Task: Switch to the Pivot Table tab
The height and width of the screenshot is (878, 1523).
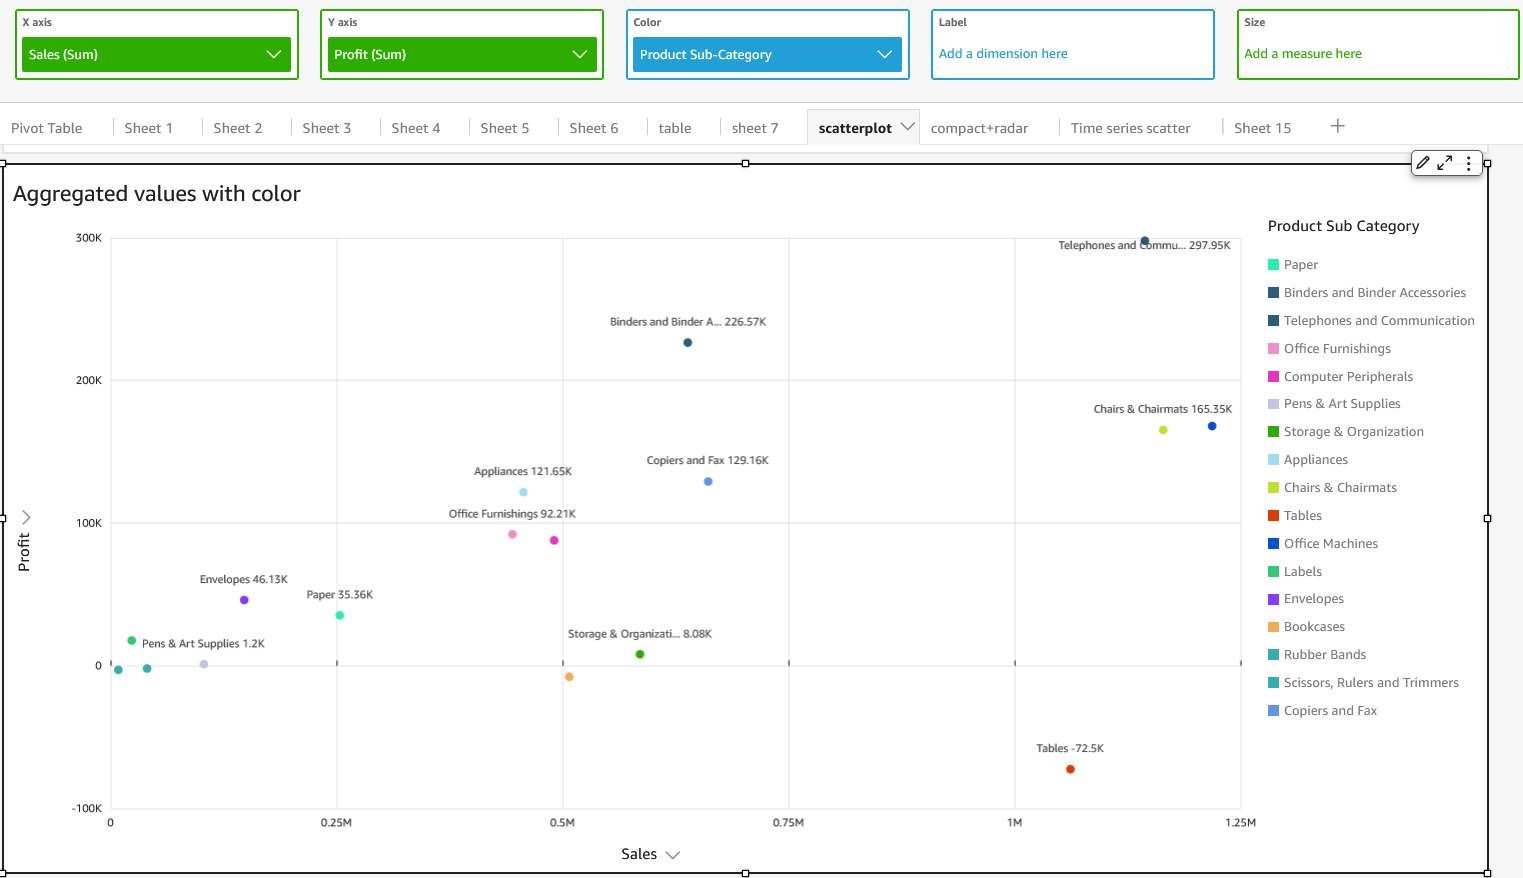Action: 47,128
